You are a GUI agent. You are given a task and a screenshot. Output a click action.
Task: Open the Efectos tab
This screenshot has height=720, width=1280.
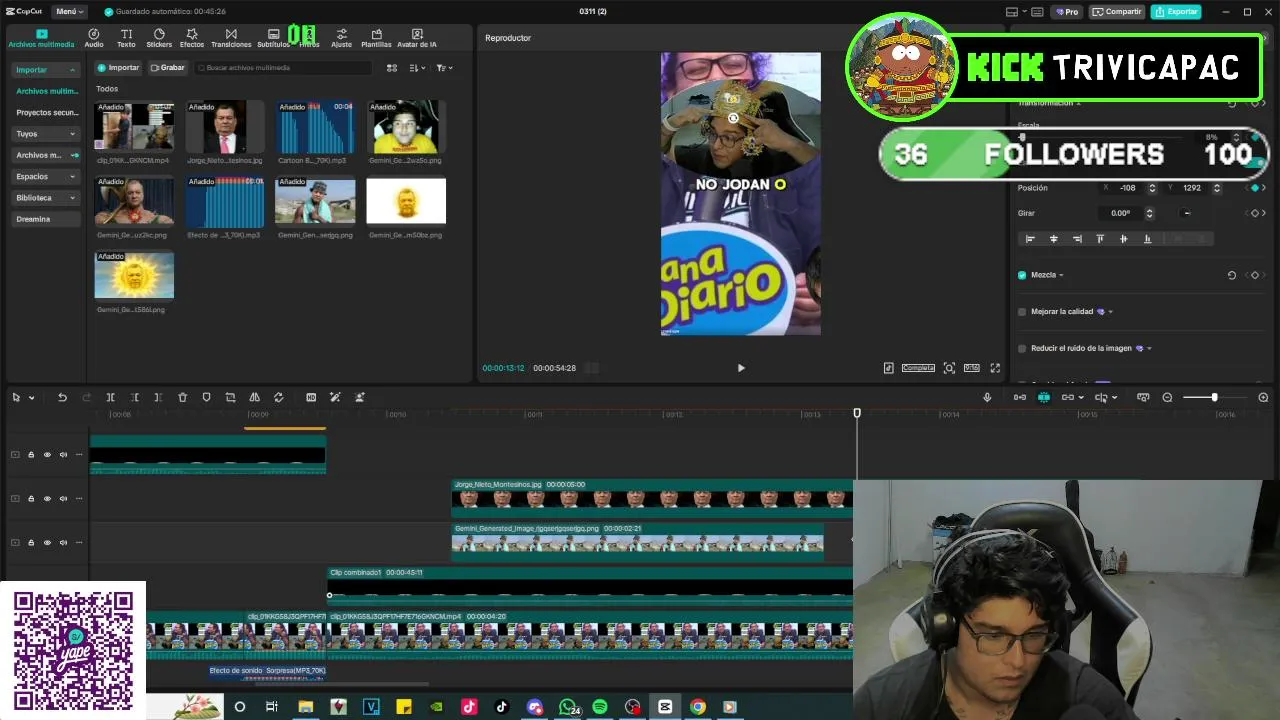point(191,38)
